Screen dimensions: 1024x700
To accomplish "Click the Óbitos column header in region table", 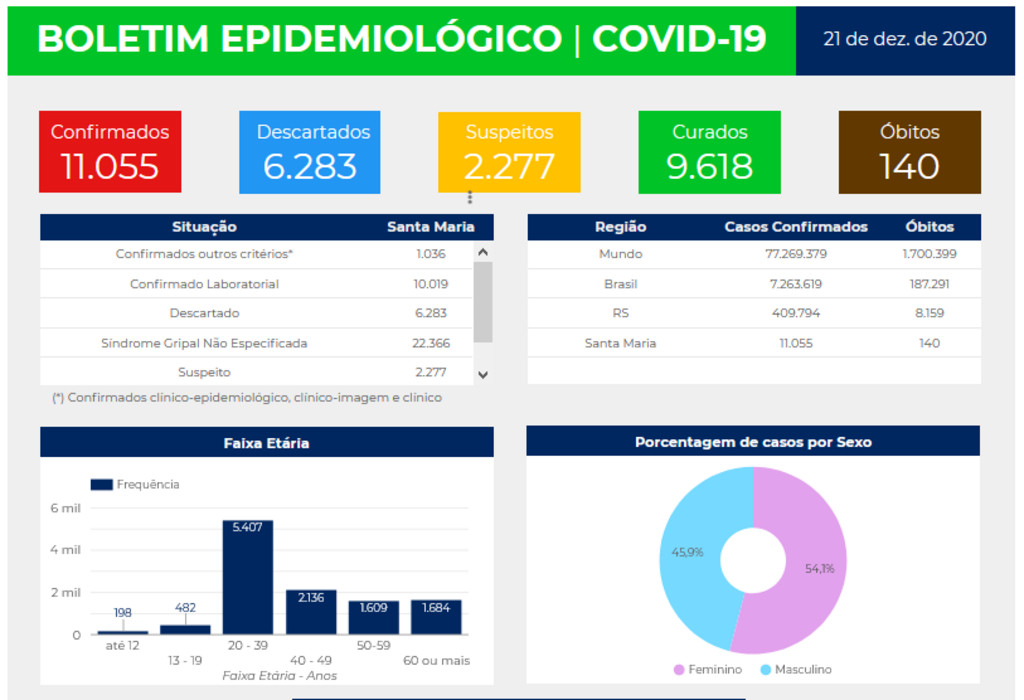I will [929, 227].
